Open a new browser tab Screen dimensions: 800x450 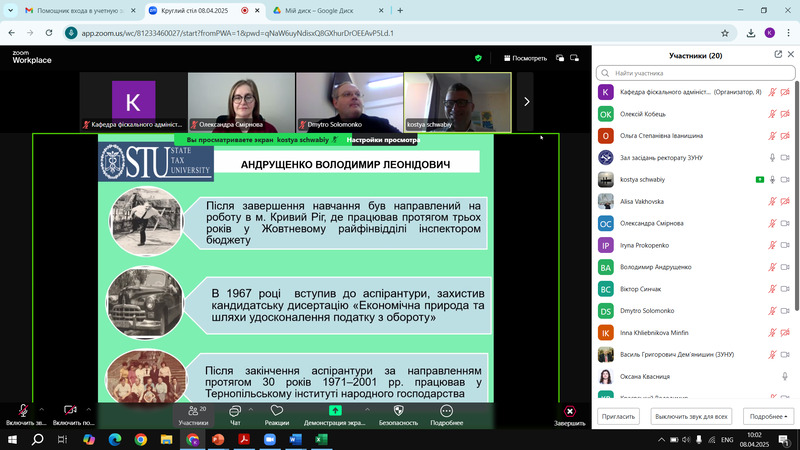(400, 10)
